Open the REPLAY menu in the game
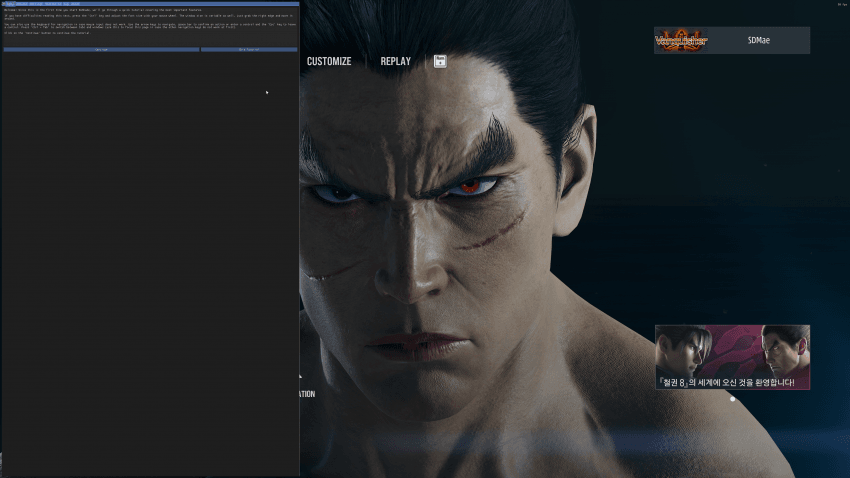Viewport: 850px width, 478px height. (x=395, y=61)
